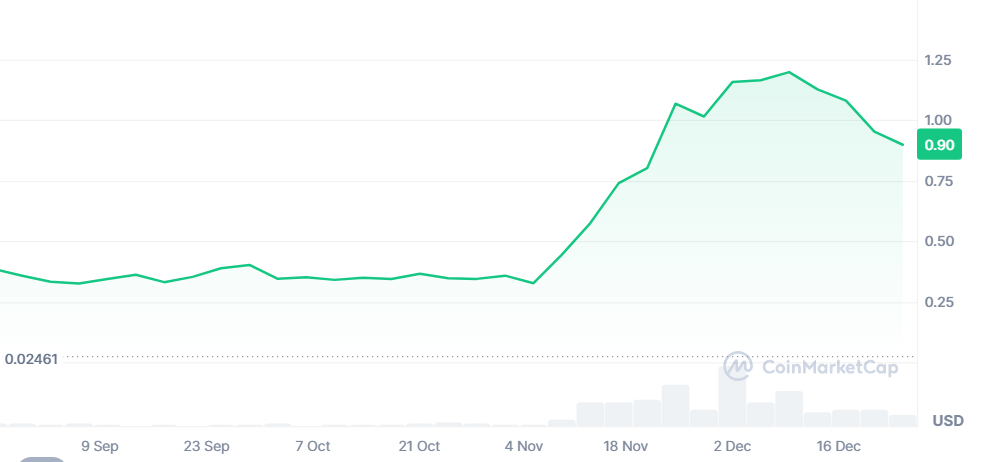Click the 1.00 price axis label
Image resolution: width=988 pixels, height=462 pixels.
938,120
